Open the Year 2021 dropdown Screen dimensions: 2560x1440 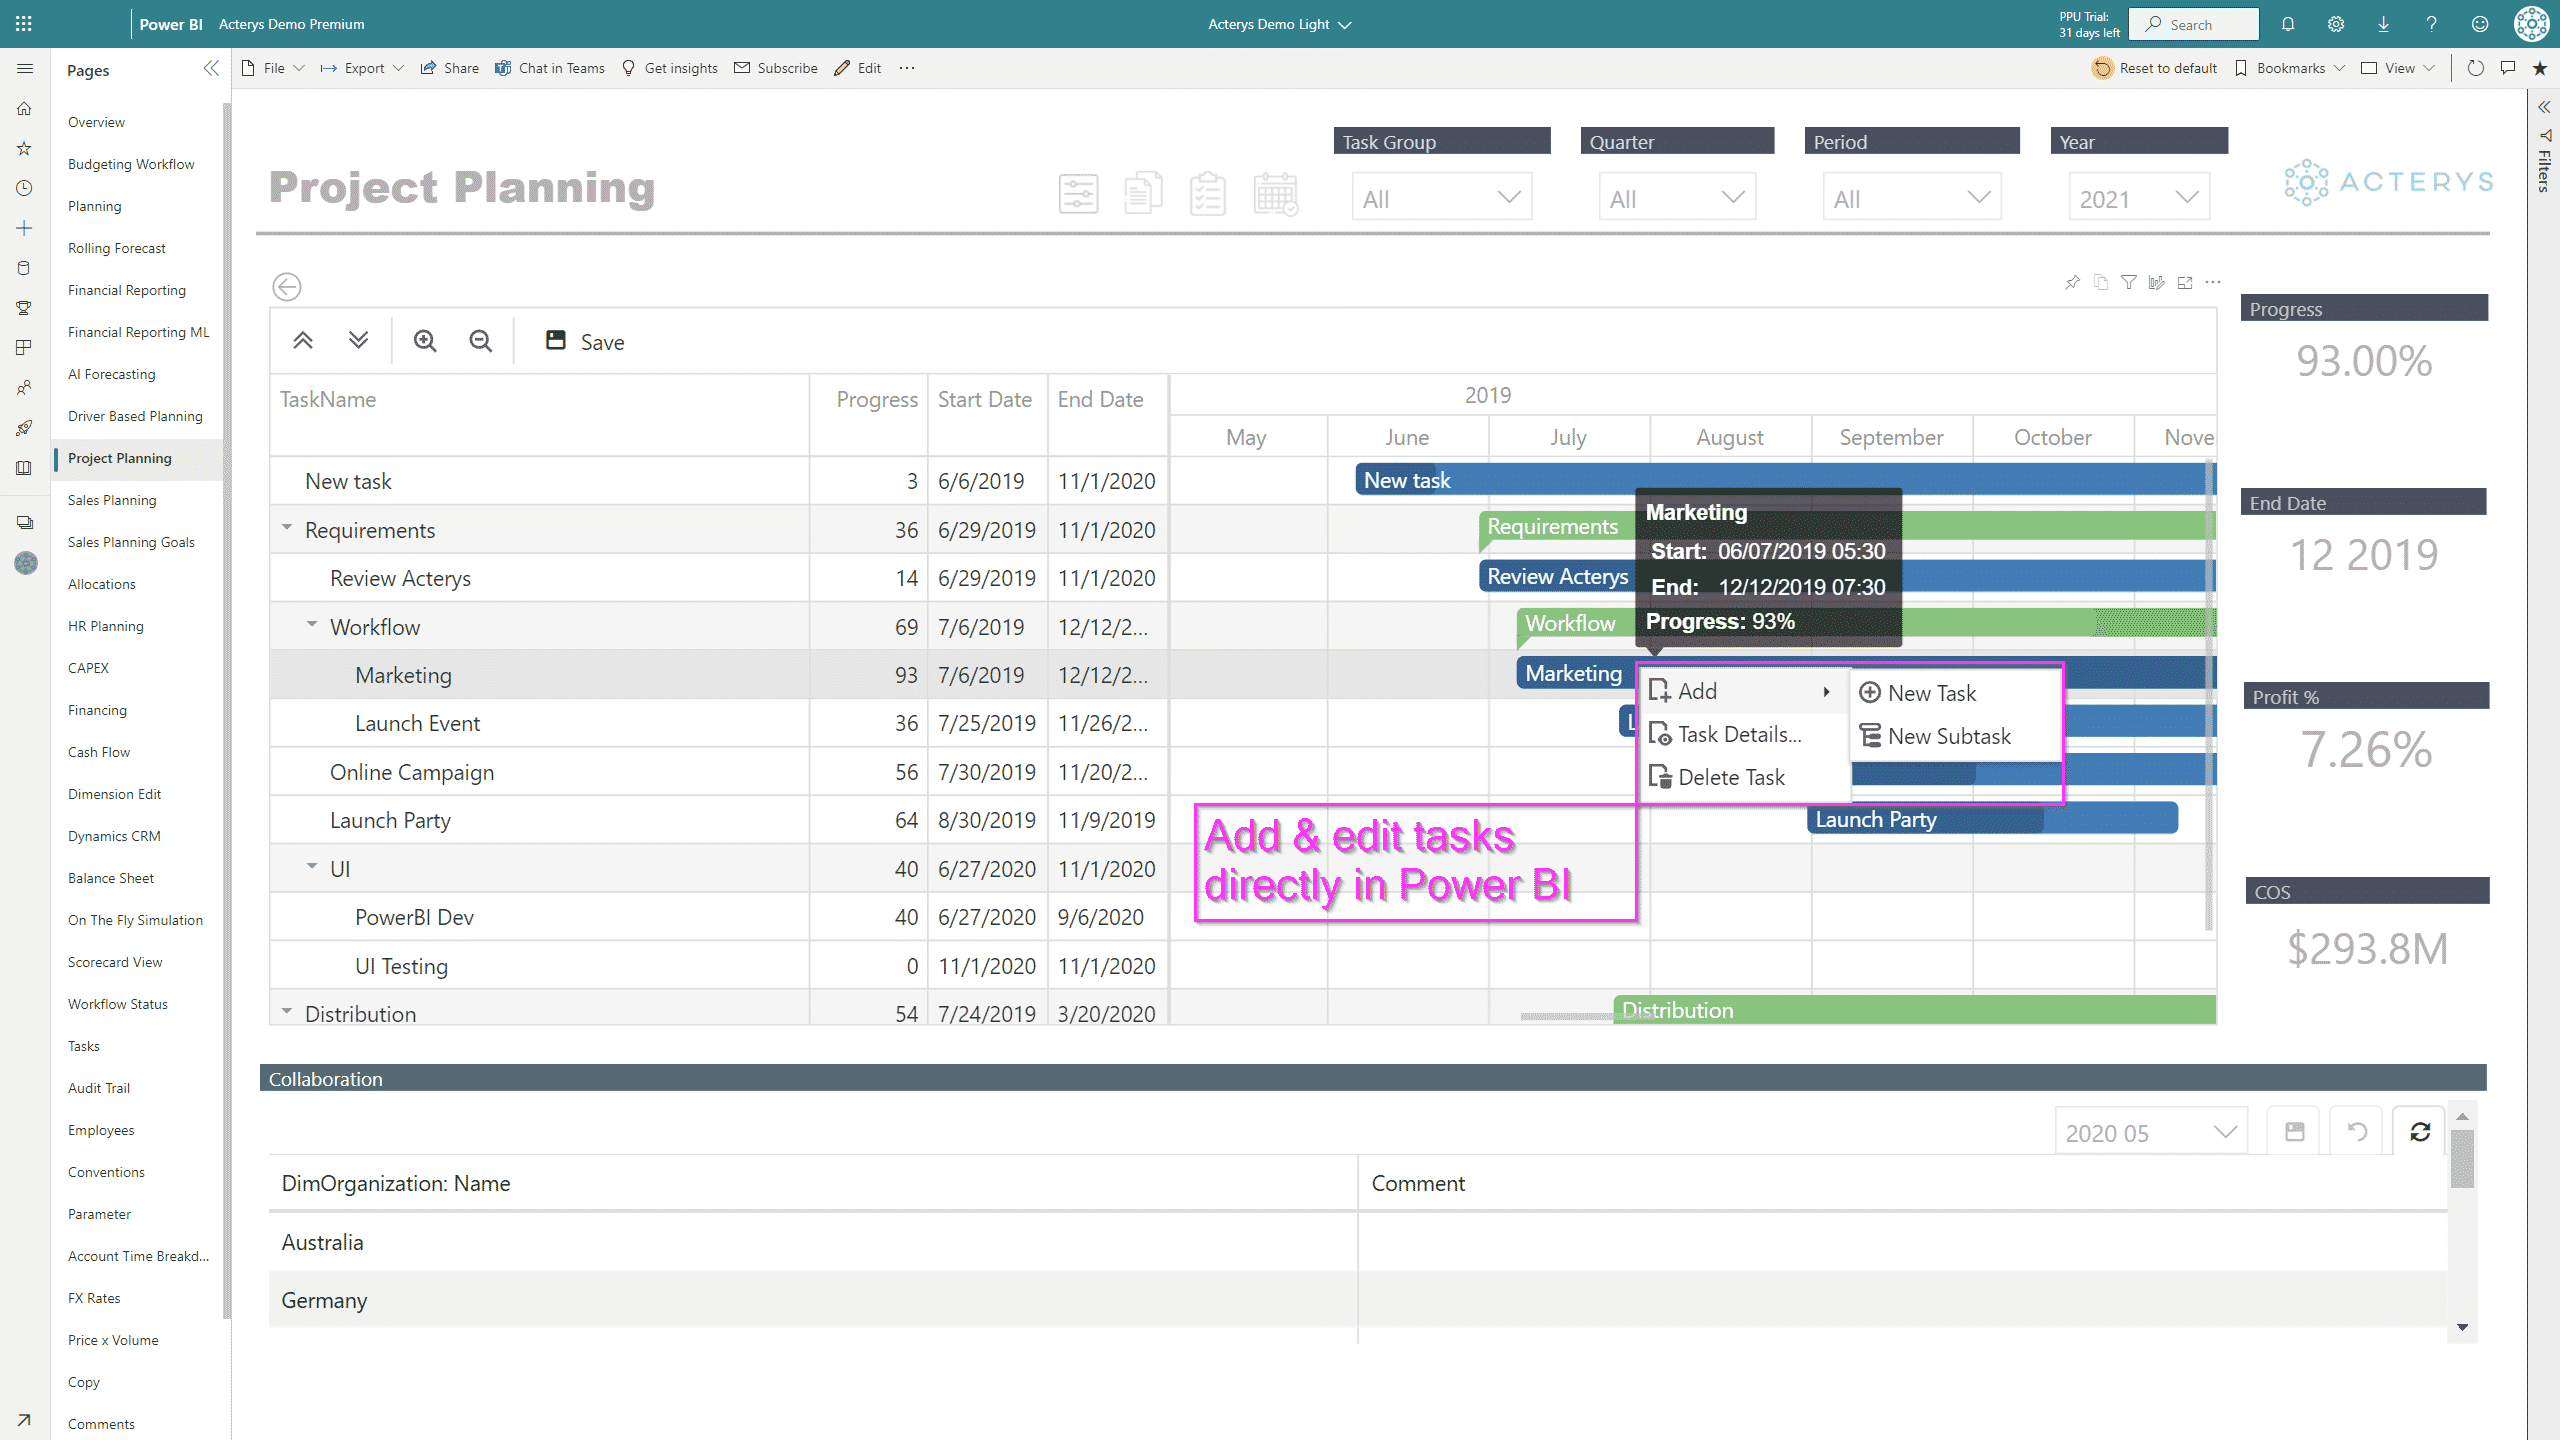[x=2138, y=198]
